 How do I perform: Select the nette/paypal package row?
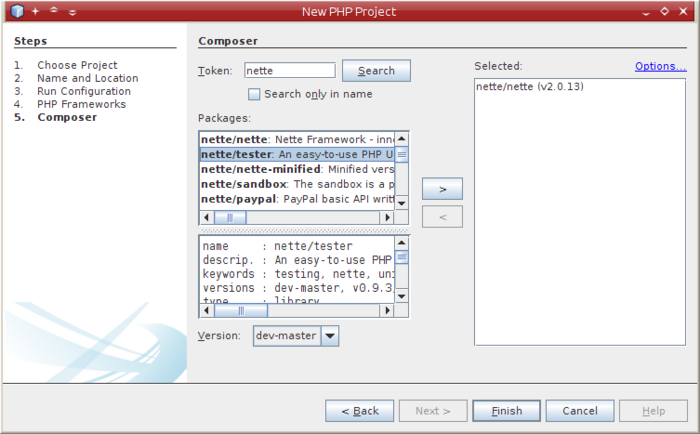click(x=297, y=199)
